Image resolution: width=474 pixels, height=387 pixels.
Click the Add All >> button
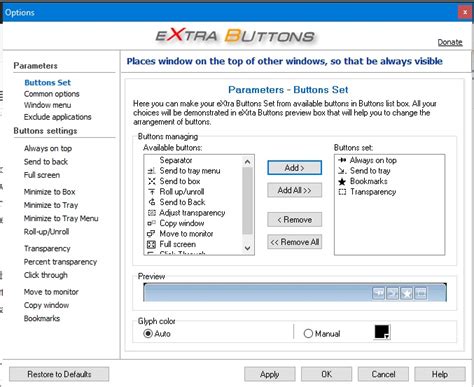295,190
